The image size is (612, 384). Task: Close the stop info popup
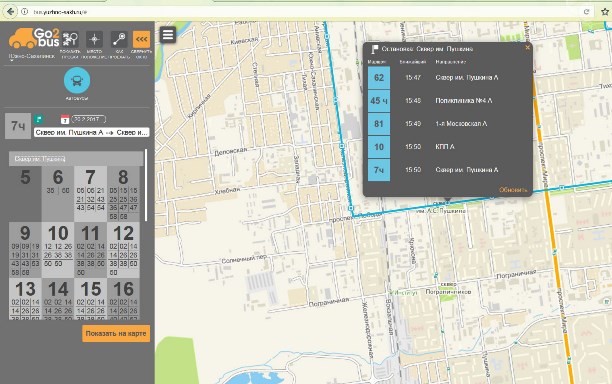point(527,48)
